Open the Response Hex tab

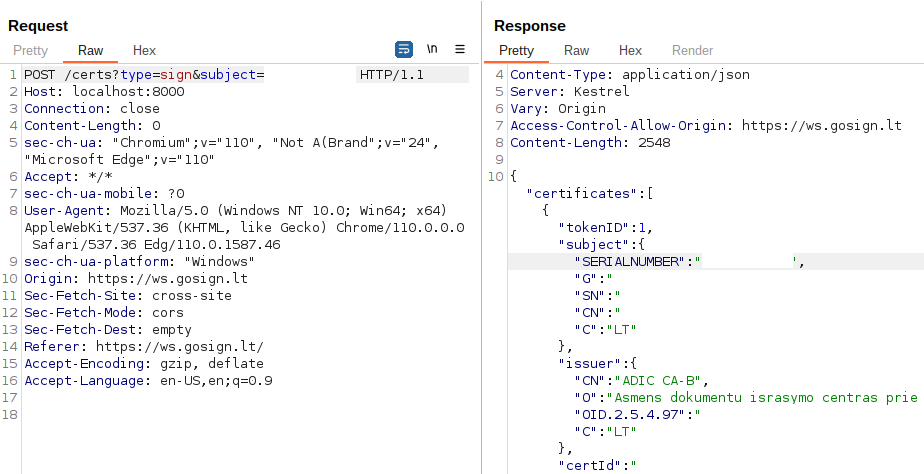(x=630, y=51)
